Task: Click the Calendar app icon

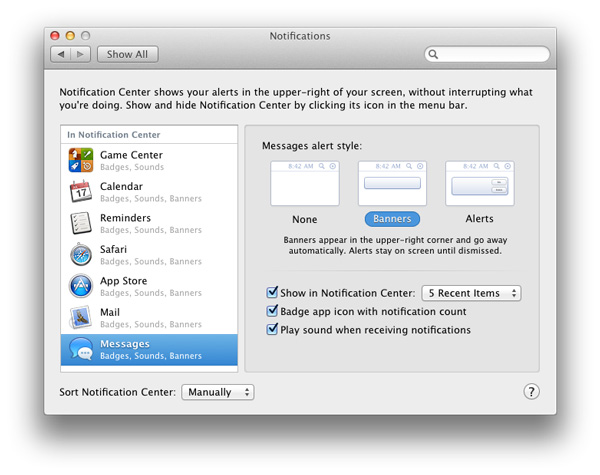Action: (81, 191)
